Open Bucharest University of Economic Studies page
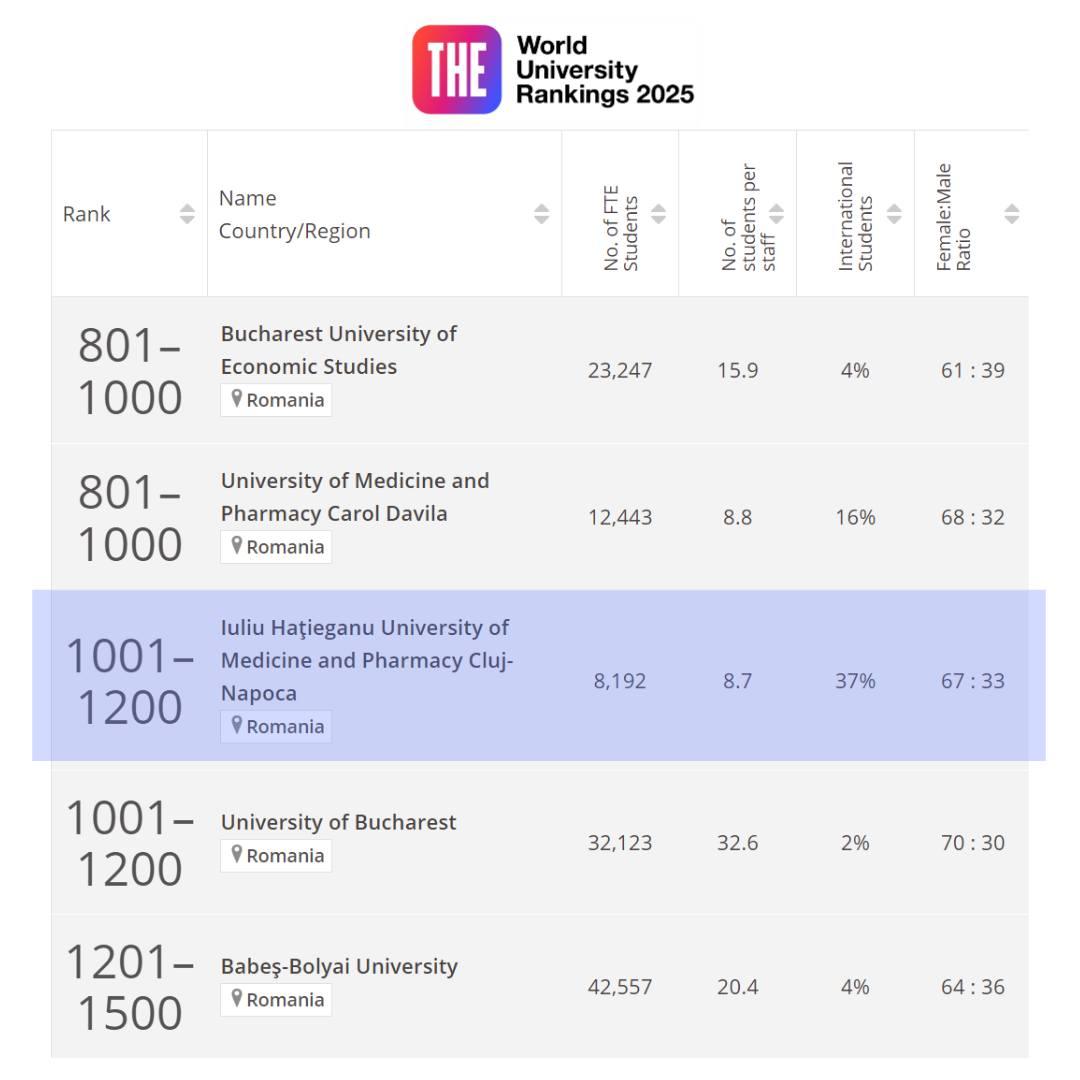 tap(338, 350)
